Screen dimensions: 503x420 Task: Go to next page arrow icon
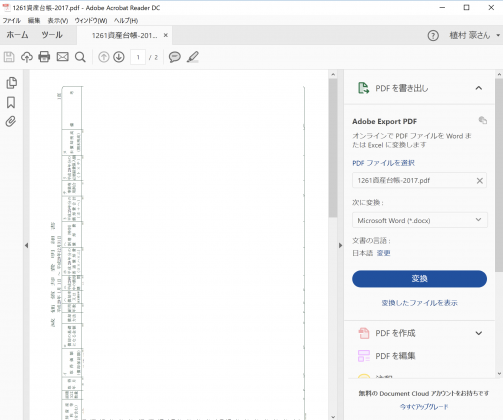pyautogui.click(x=119, y=57)
